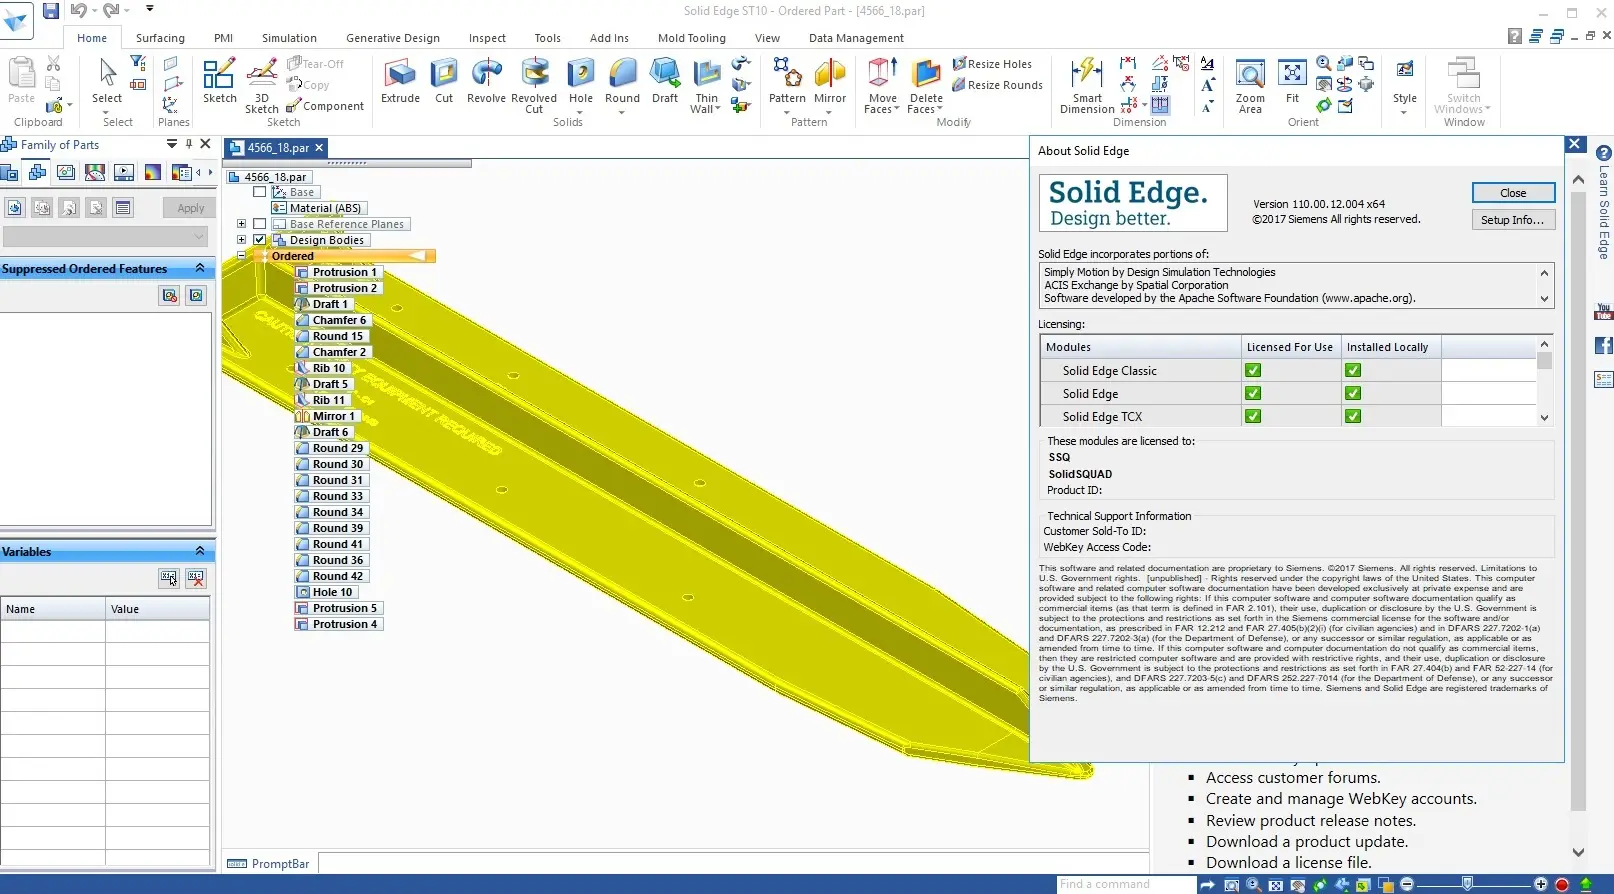Image resolution: width=1614 pixels, height=894 pixels.
Task: Select Chamfer 6 feature
Action: pyautogui.click(x=331, y=320)
